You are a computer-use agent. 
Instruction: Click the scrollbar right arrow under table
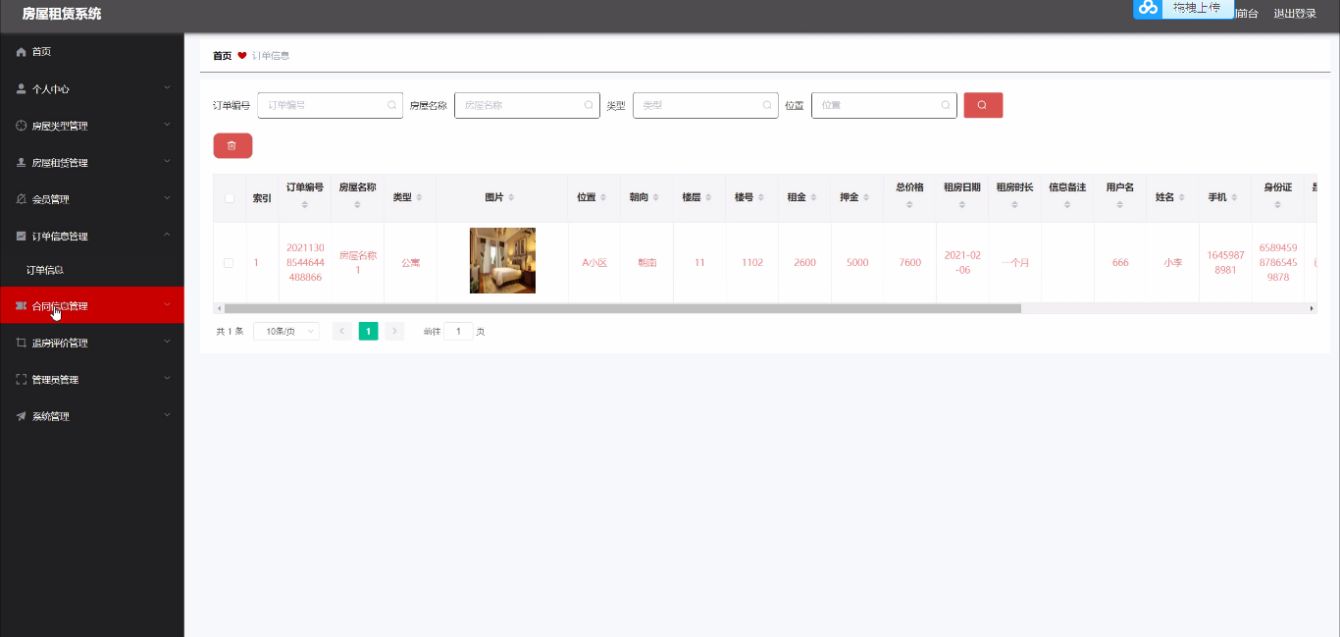click(1312, 308)
